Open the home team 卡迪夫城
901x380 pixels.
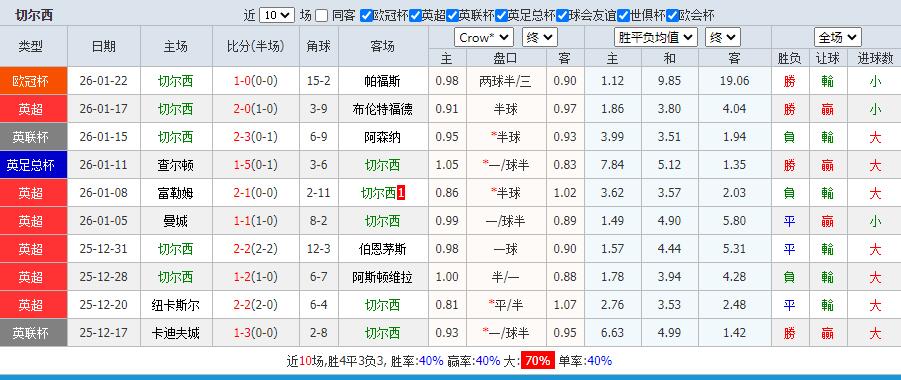pos(176,333)
